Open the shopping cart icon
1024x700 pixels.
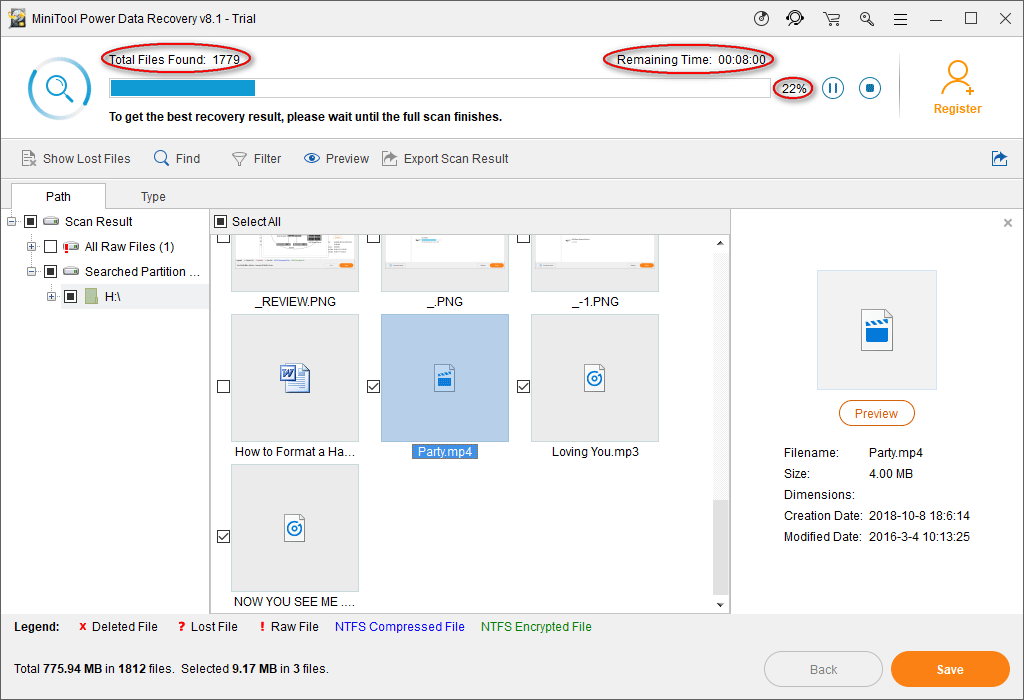tap(831, 19)
